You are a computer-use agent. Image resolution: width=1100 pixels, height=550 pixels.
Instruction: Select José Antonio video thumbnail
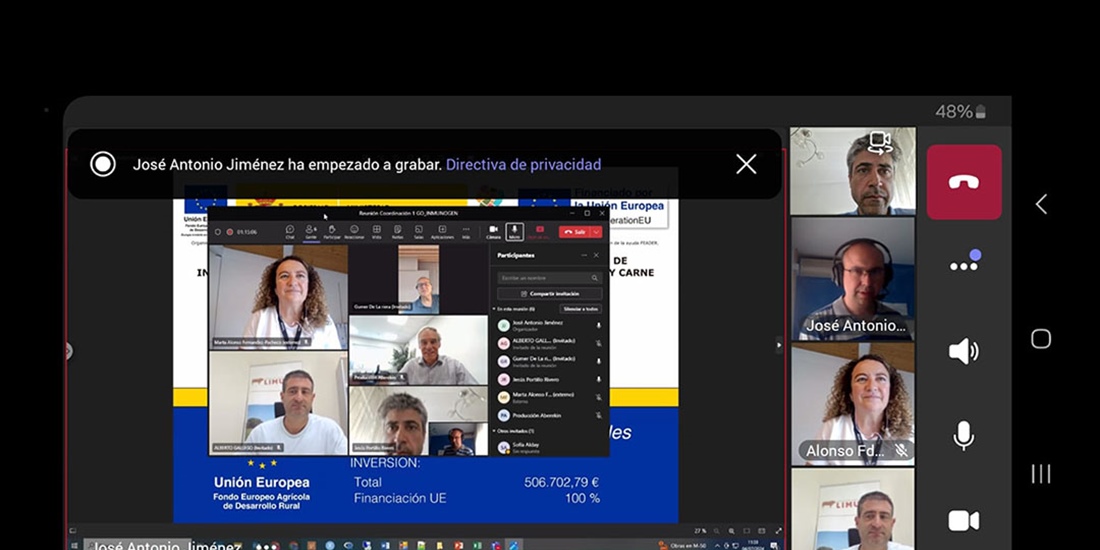click(853, 279)
